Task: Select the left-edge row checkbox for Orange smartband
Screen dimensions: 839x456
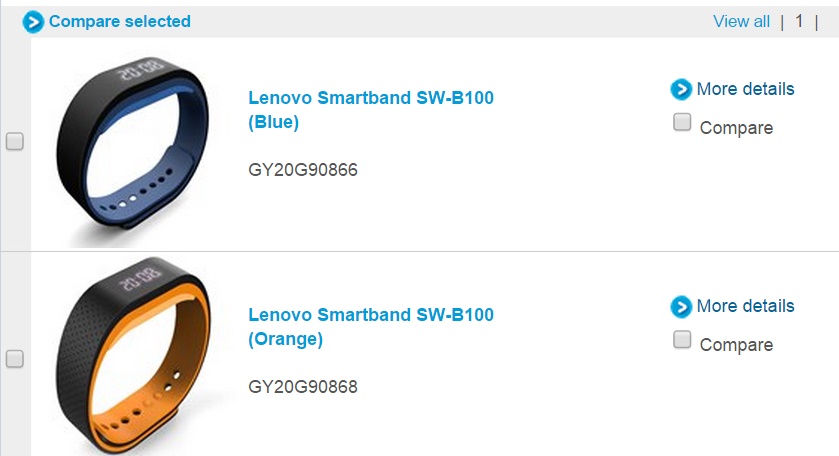Action: (x=15, y=359)
